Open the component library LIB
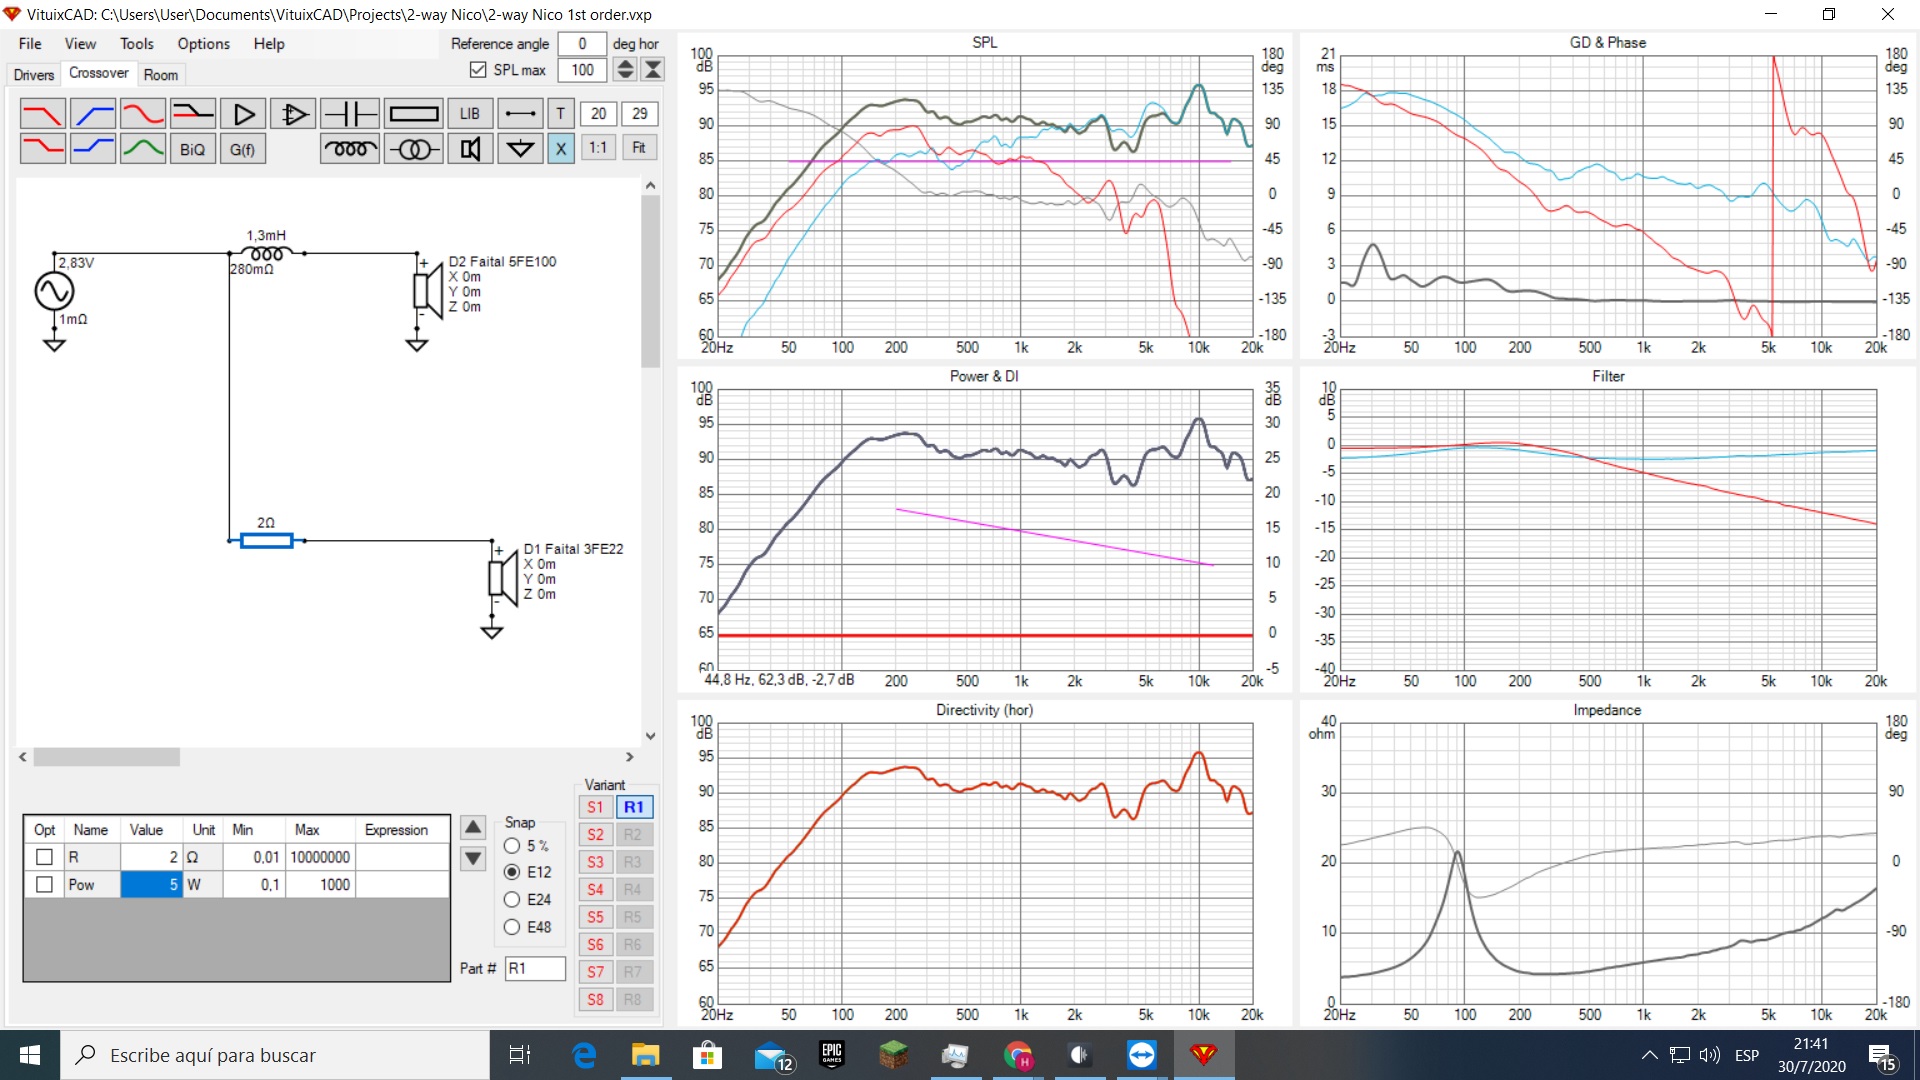1920x1080 pixels. pyautogui.click(x=470, y=114)
